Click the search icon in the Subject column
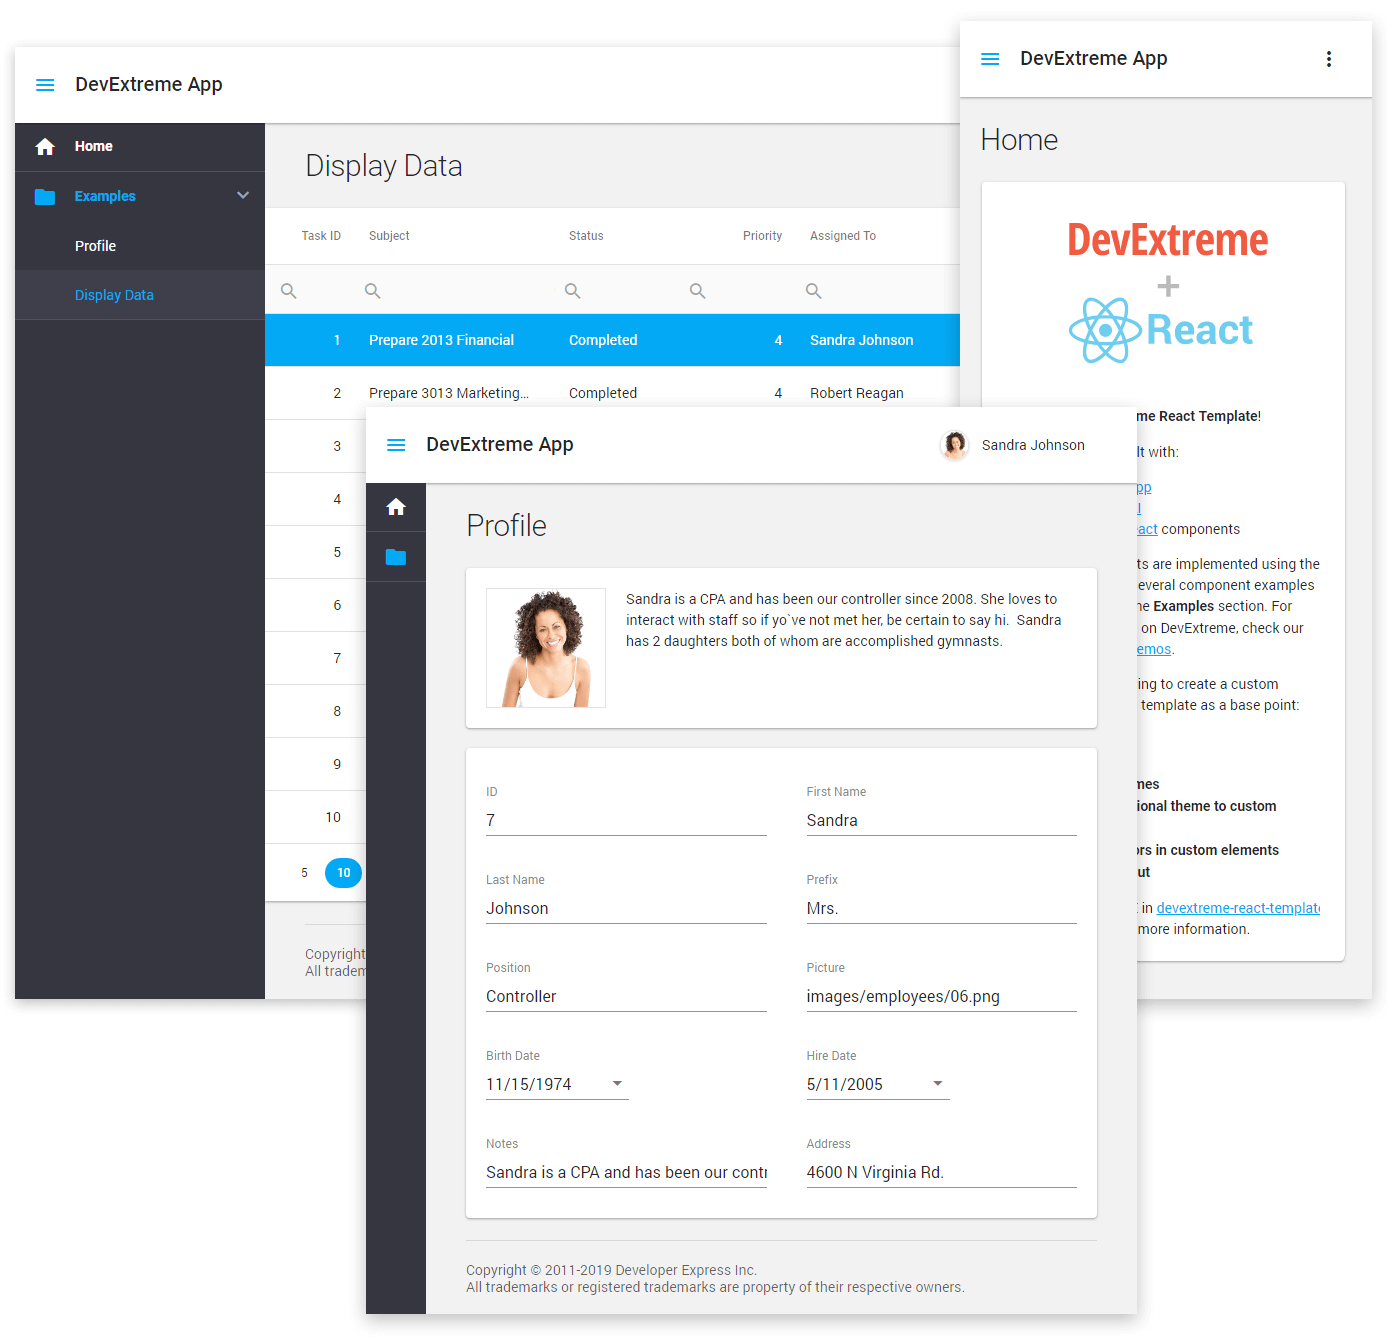1400x1340 pixels. pos(372,290)
